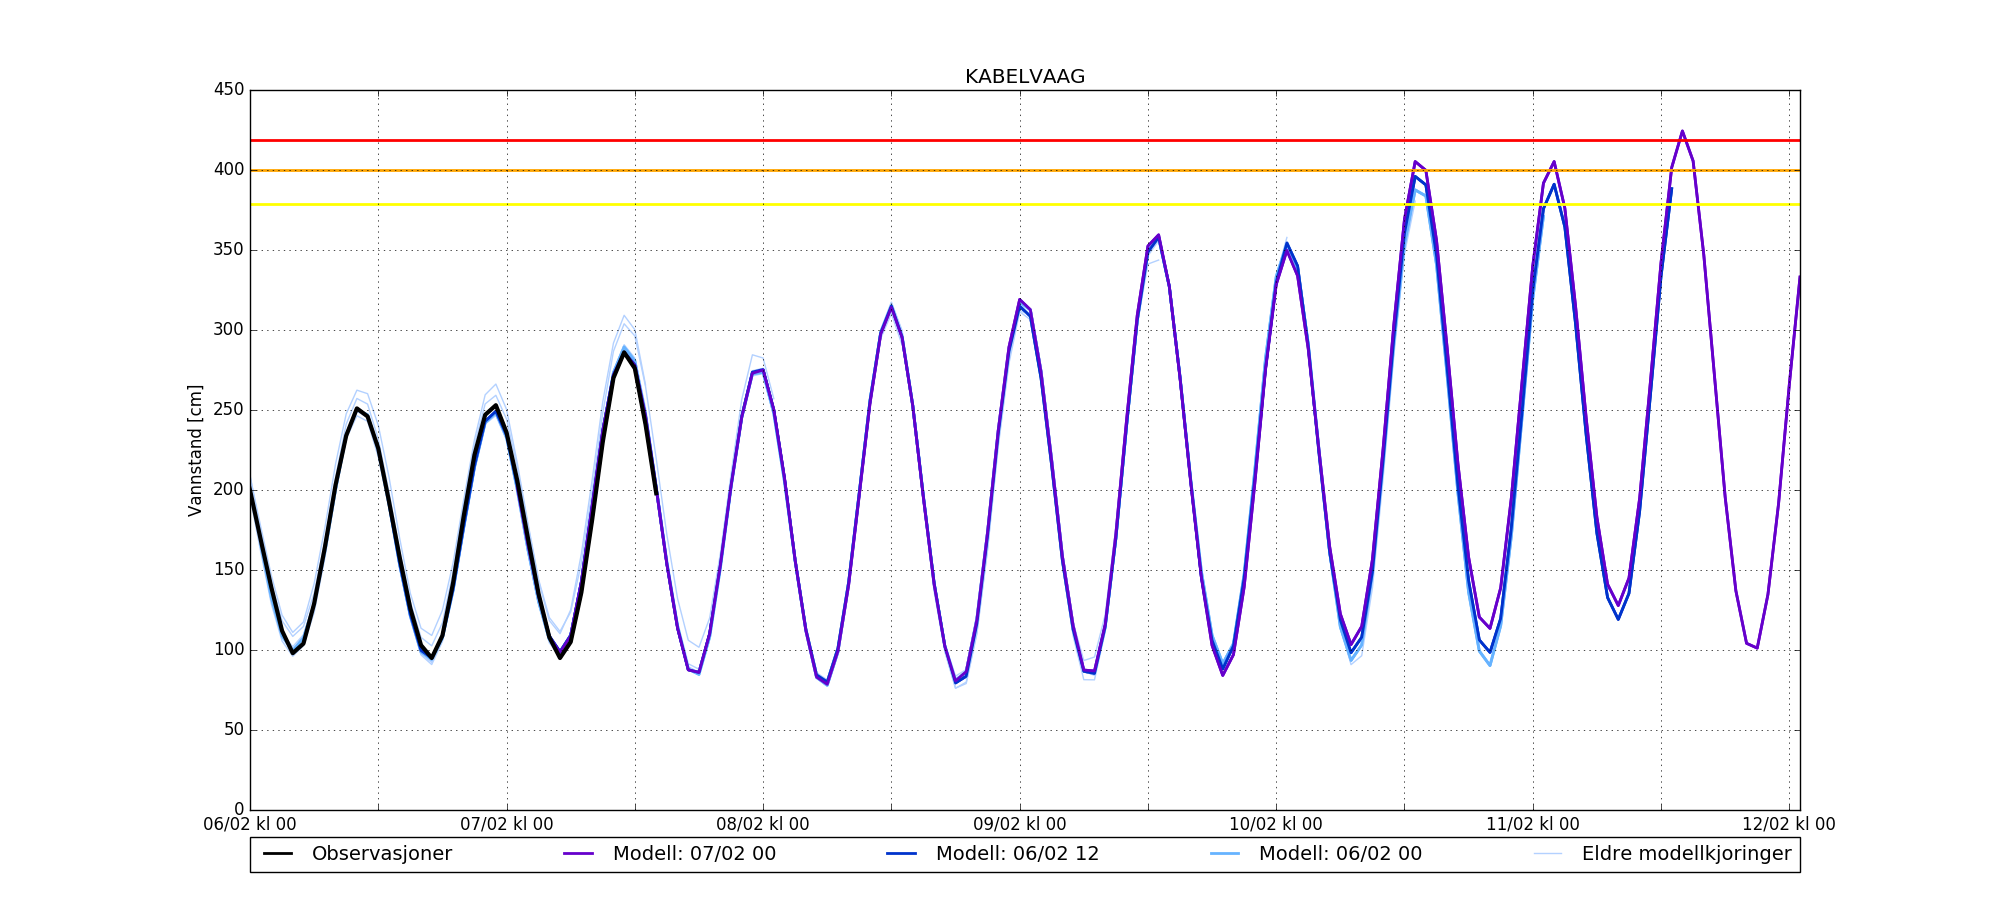Click the highest purple peak above red line
This screenshot has height=900, width=2000.
click(x=1682, y=131)
